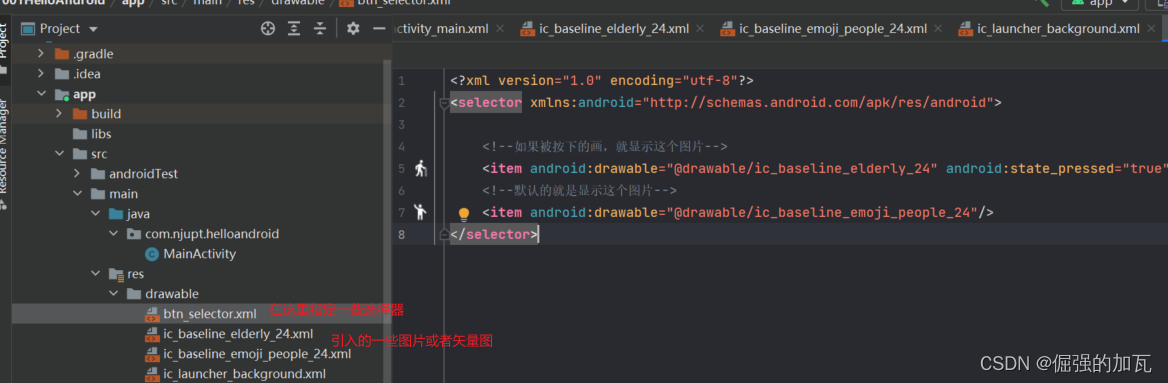Expand the build folder
The image size is (1168, 383).
(59, 114)
